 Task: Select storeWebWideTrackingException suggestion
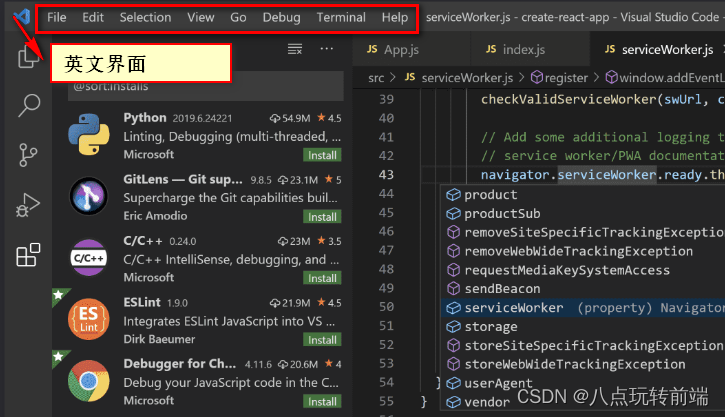point(583,364)
